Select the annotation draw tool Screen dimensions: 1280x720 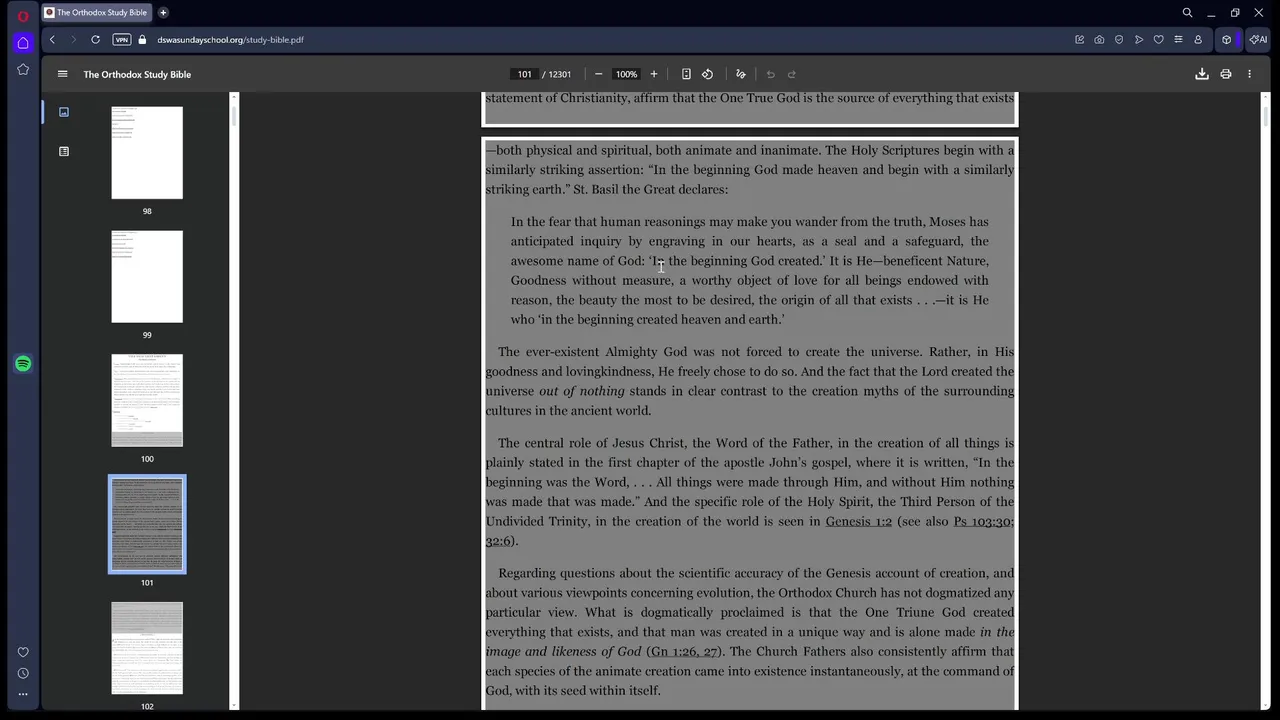pos(741,74)
